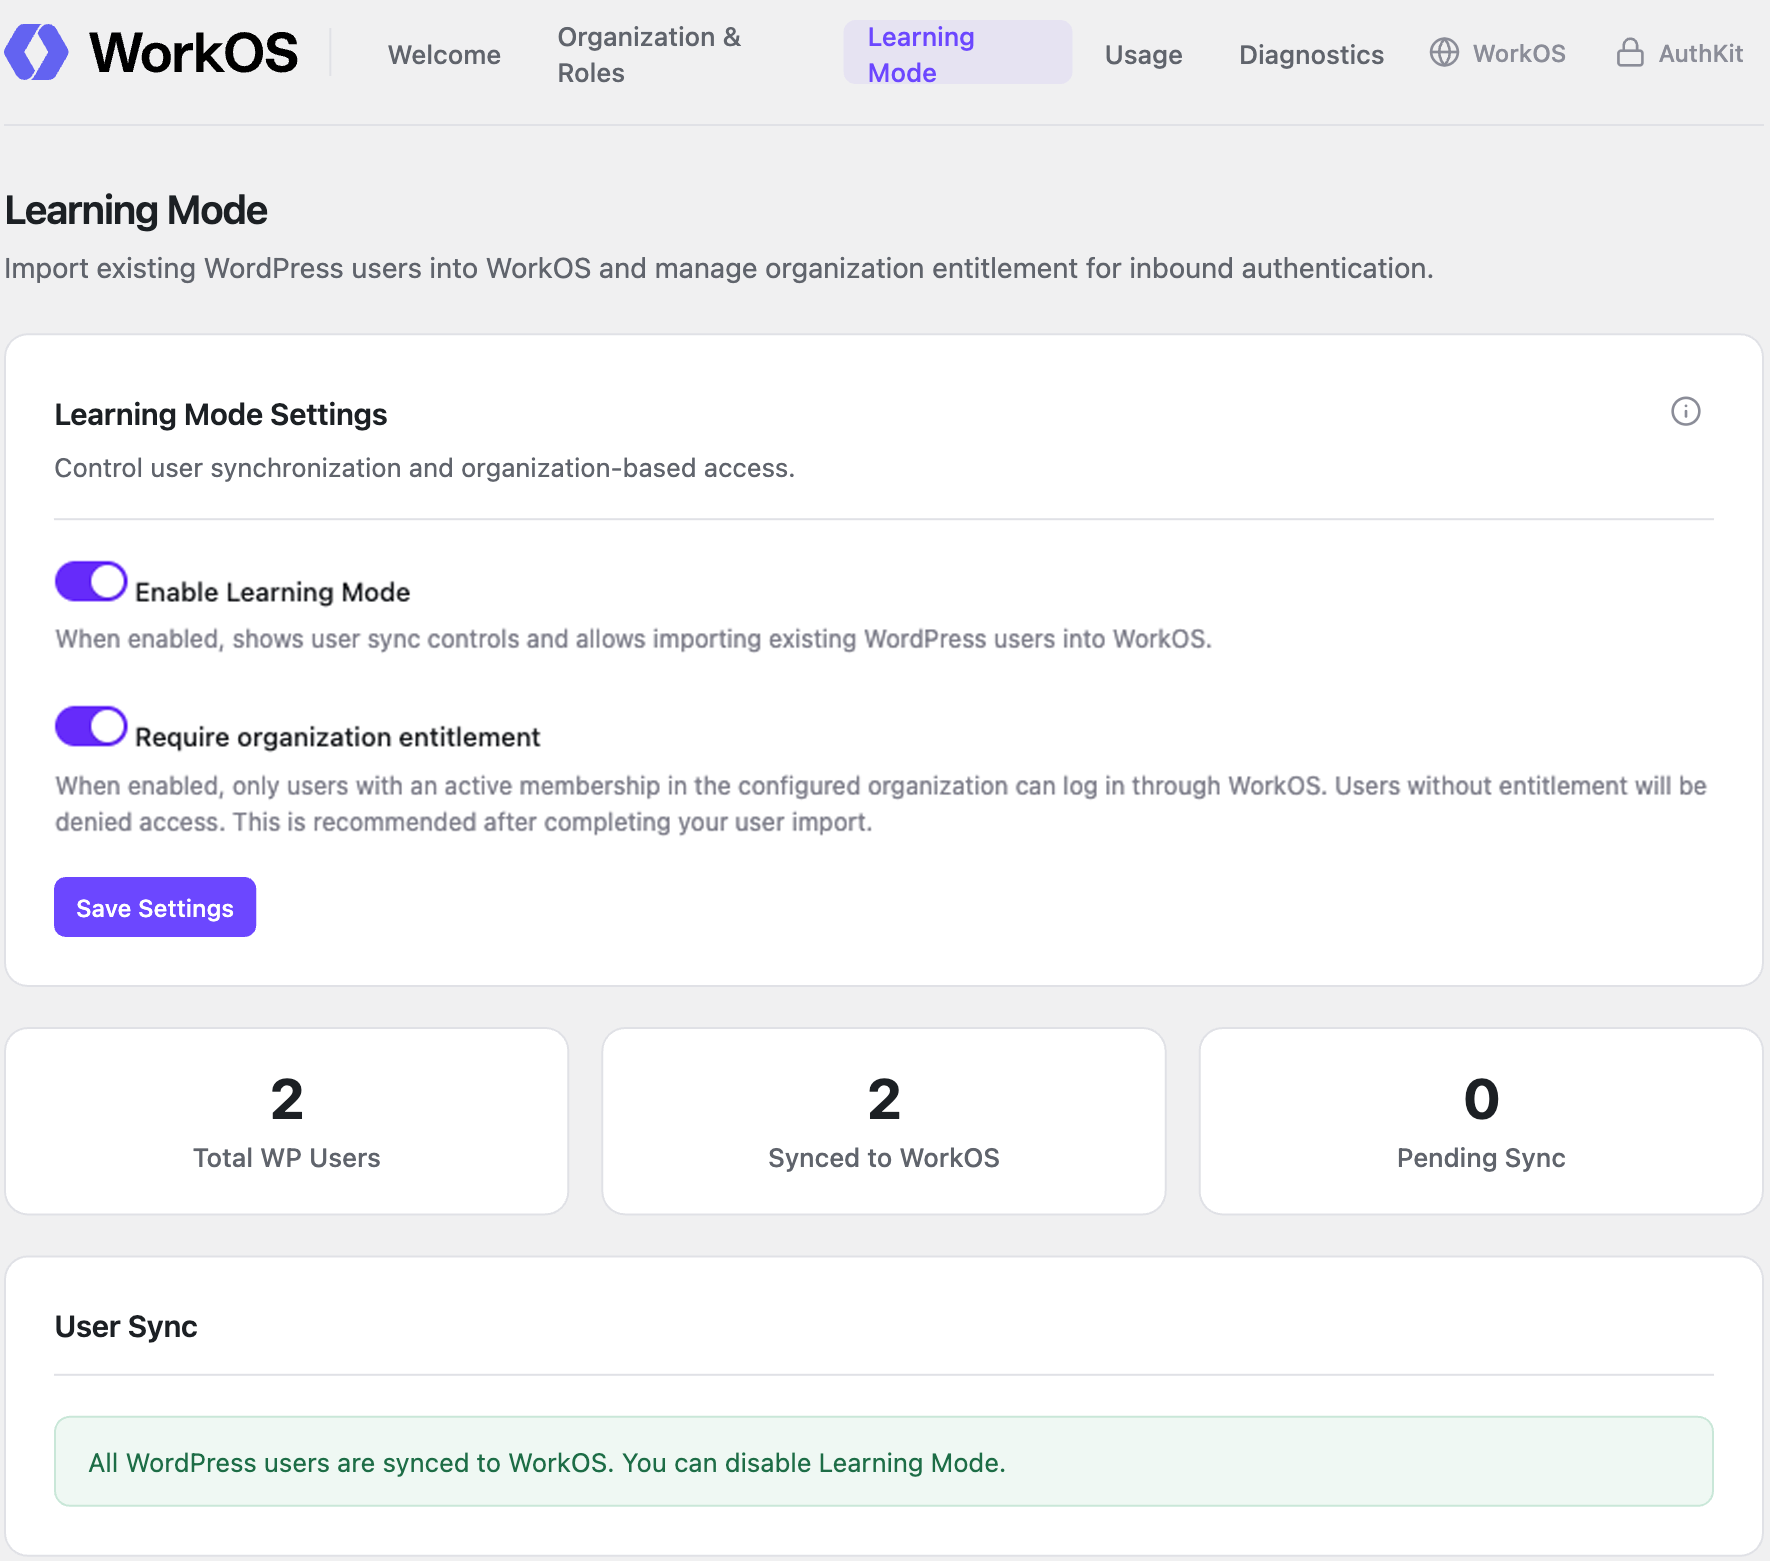Click the Total WP Users card
The image size is (1770, 1561).
point(287,1121)
